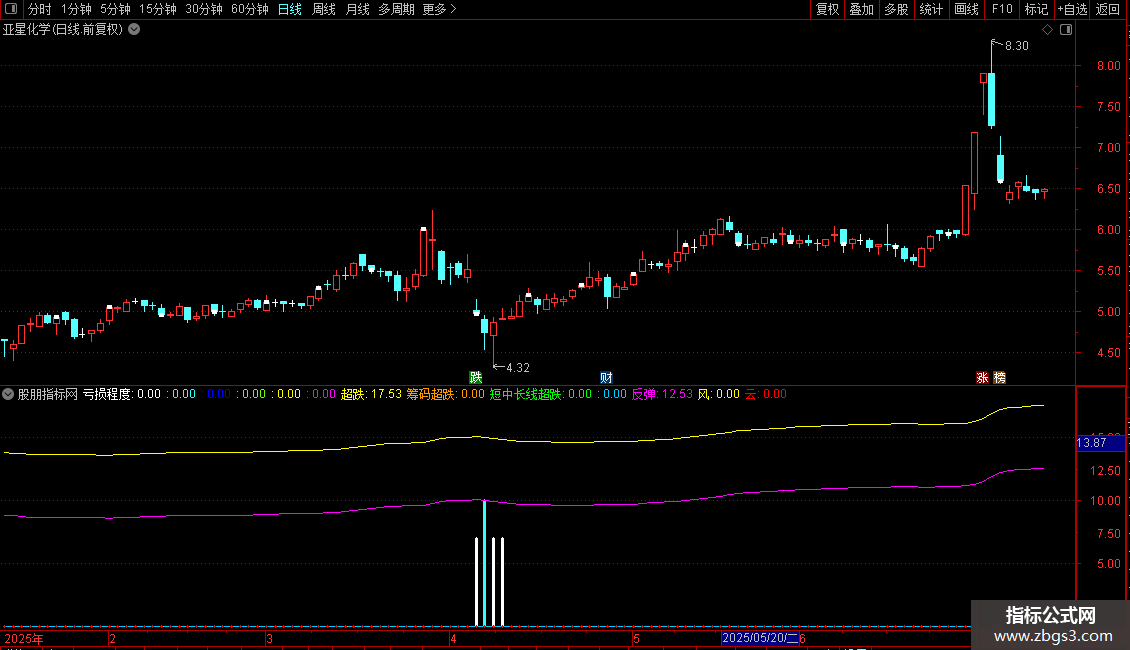Click the 超跌: 17.53 indicator value
The image size is (1130, 650).
point(371,394)
